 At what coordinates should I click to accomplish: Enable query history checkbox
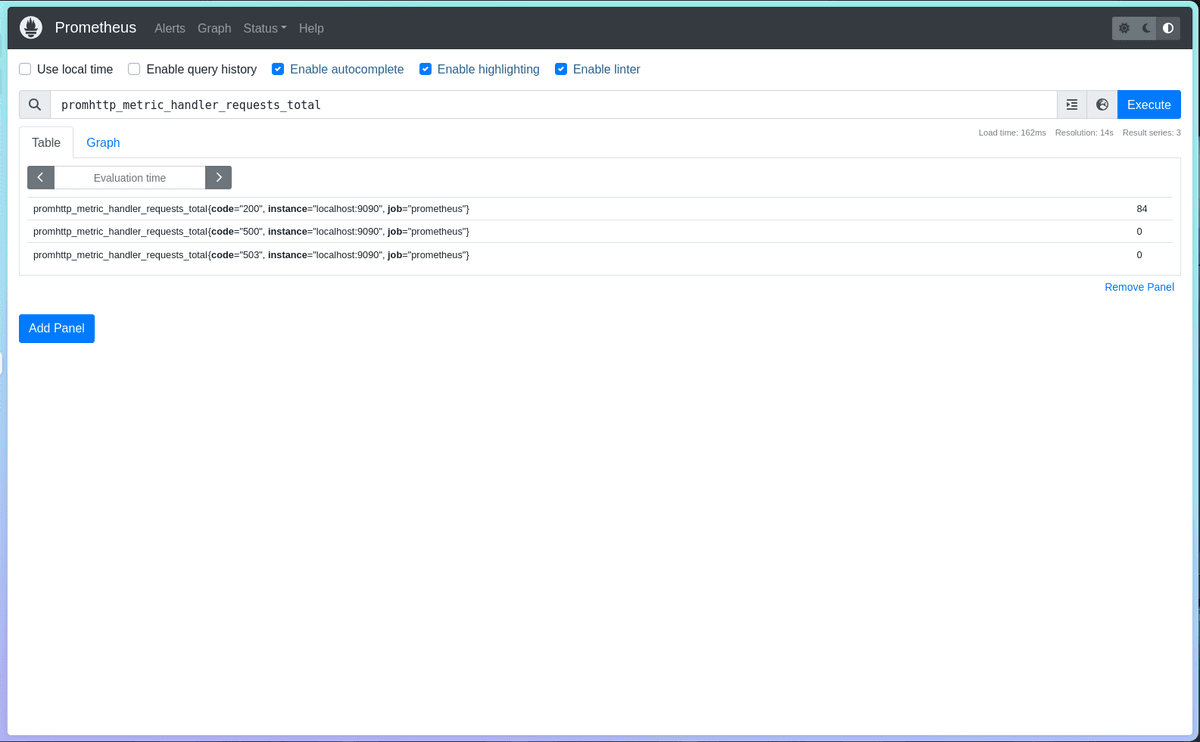click(134, 69)
